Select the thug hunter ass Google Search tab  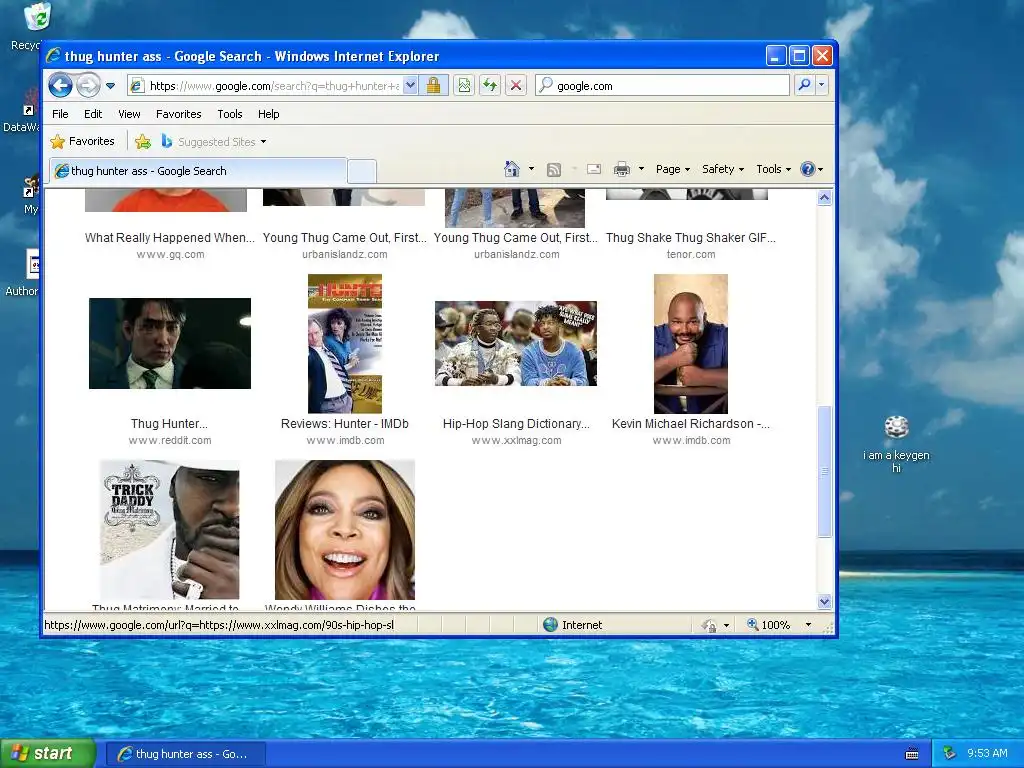click(198, 171)
